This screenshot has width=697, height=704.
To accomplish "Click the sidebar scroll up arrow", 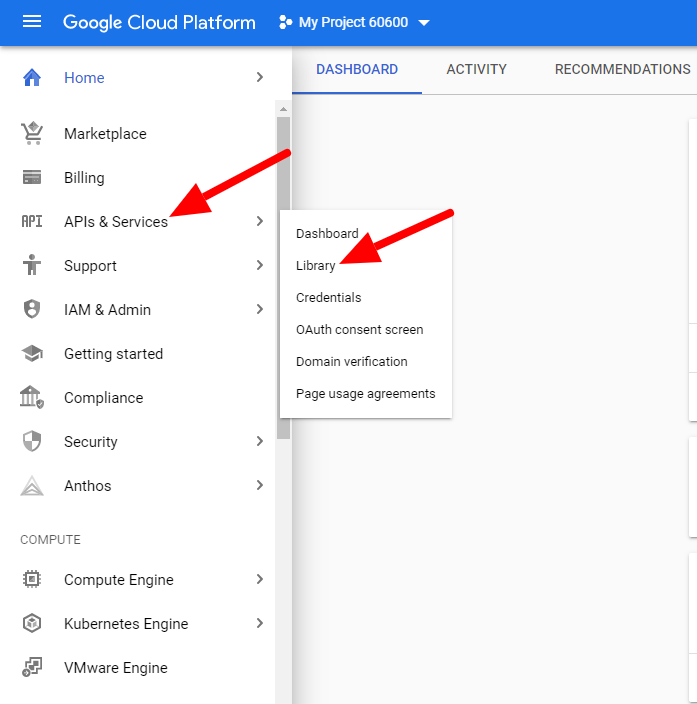I will tap(283, 109).
